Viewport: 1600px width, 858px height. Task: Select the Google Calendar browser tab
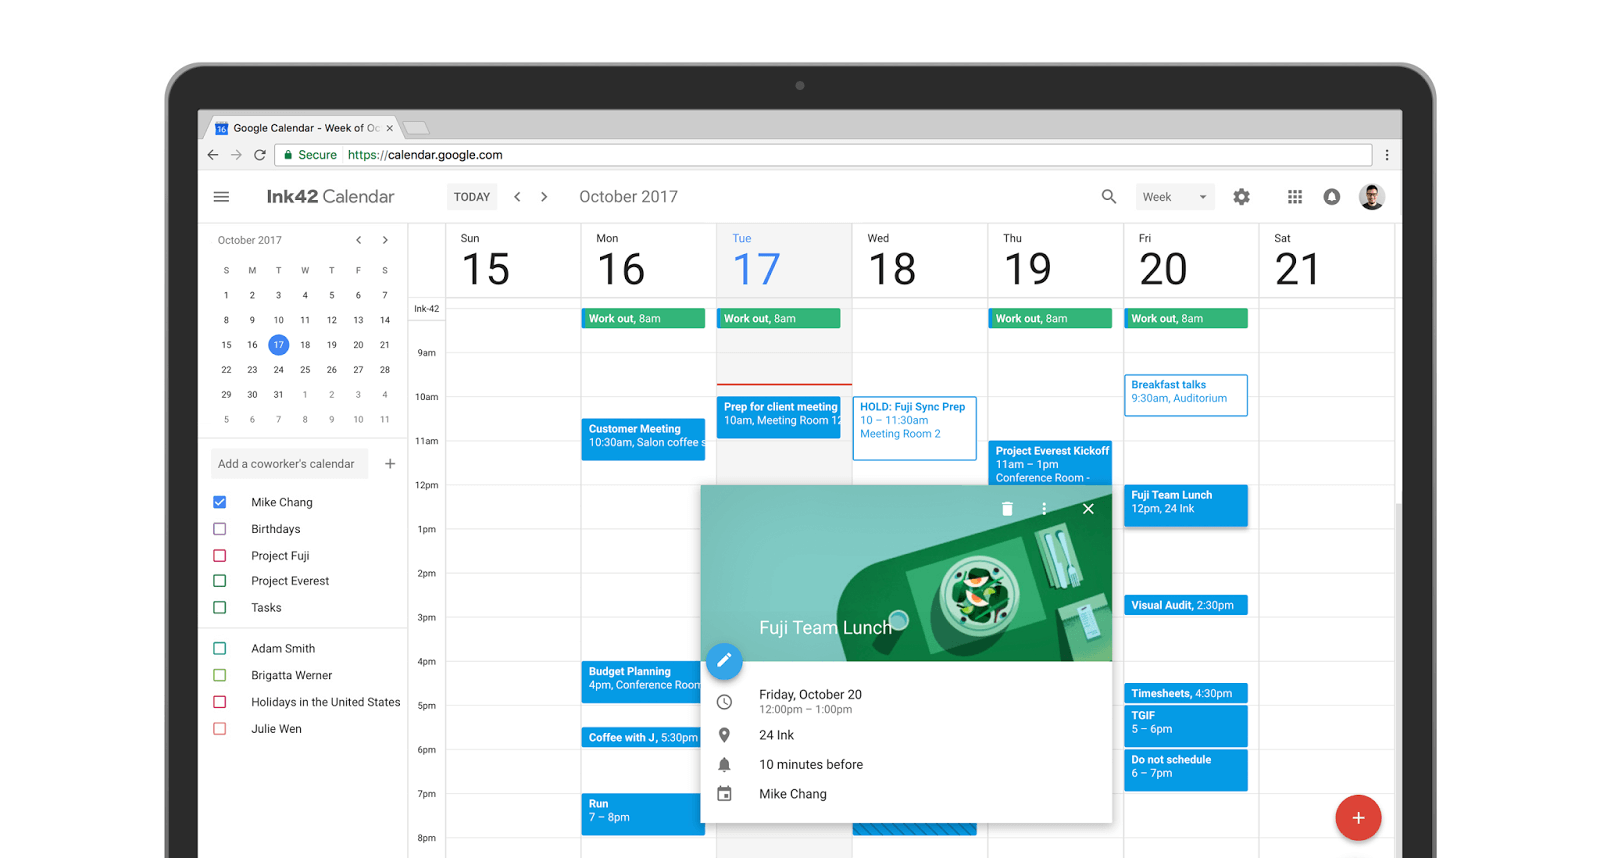click(x=300, y=128)
